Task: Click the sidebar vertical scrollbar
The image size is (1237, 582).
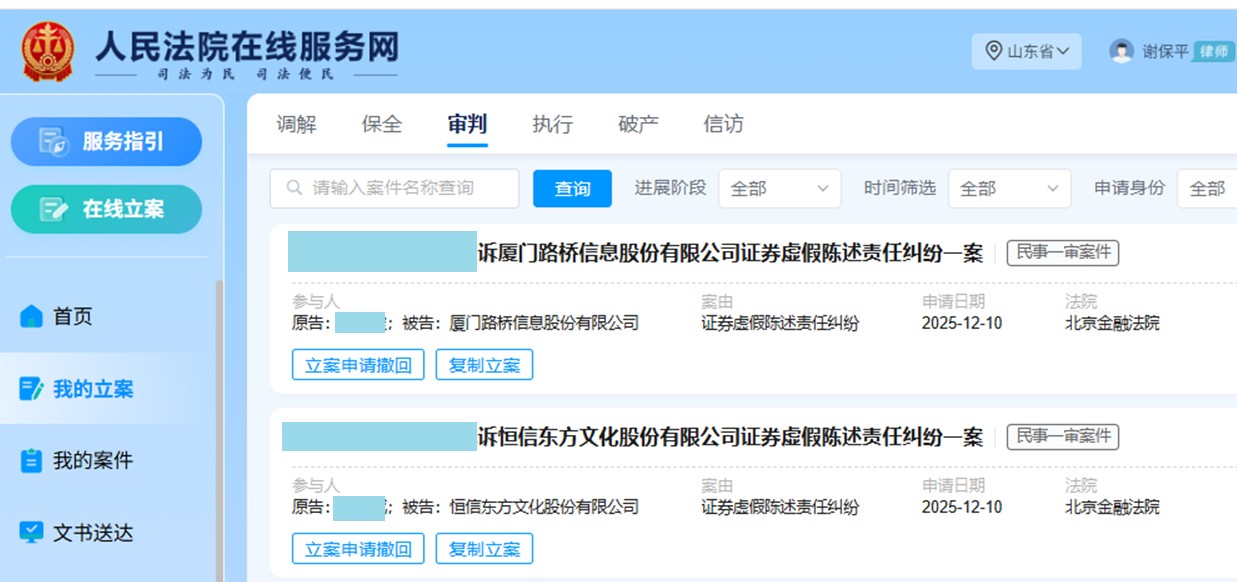Action: click(x=219, y=430)
